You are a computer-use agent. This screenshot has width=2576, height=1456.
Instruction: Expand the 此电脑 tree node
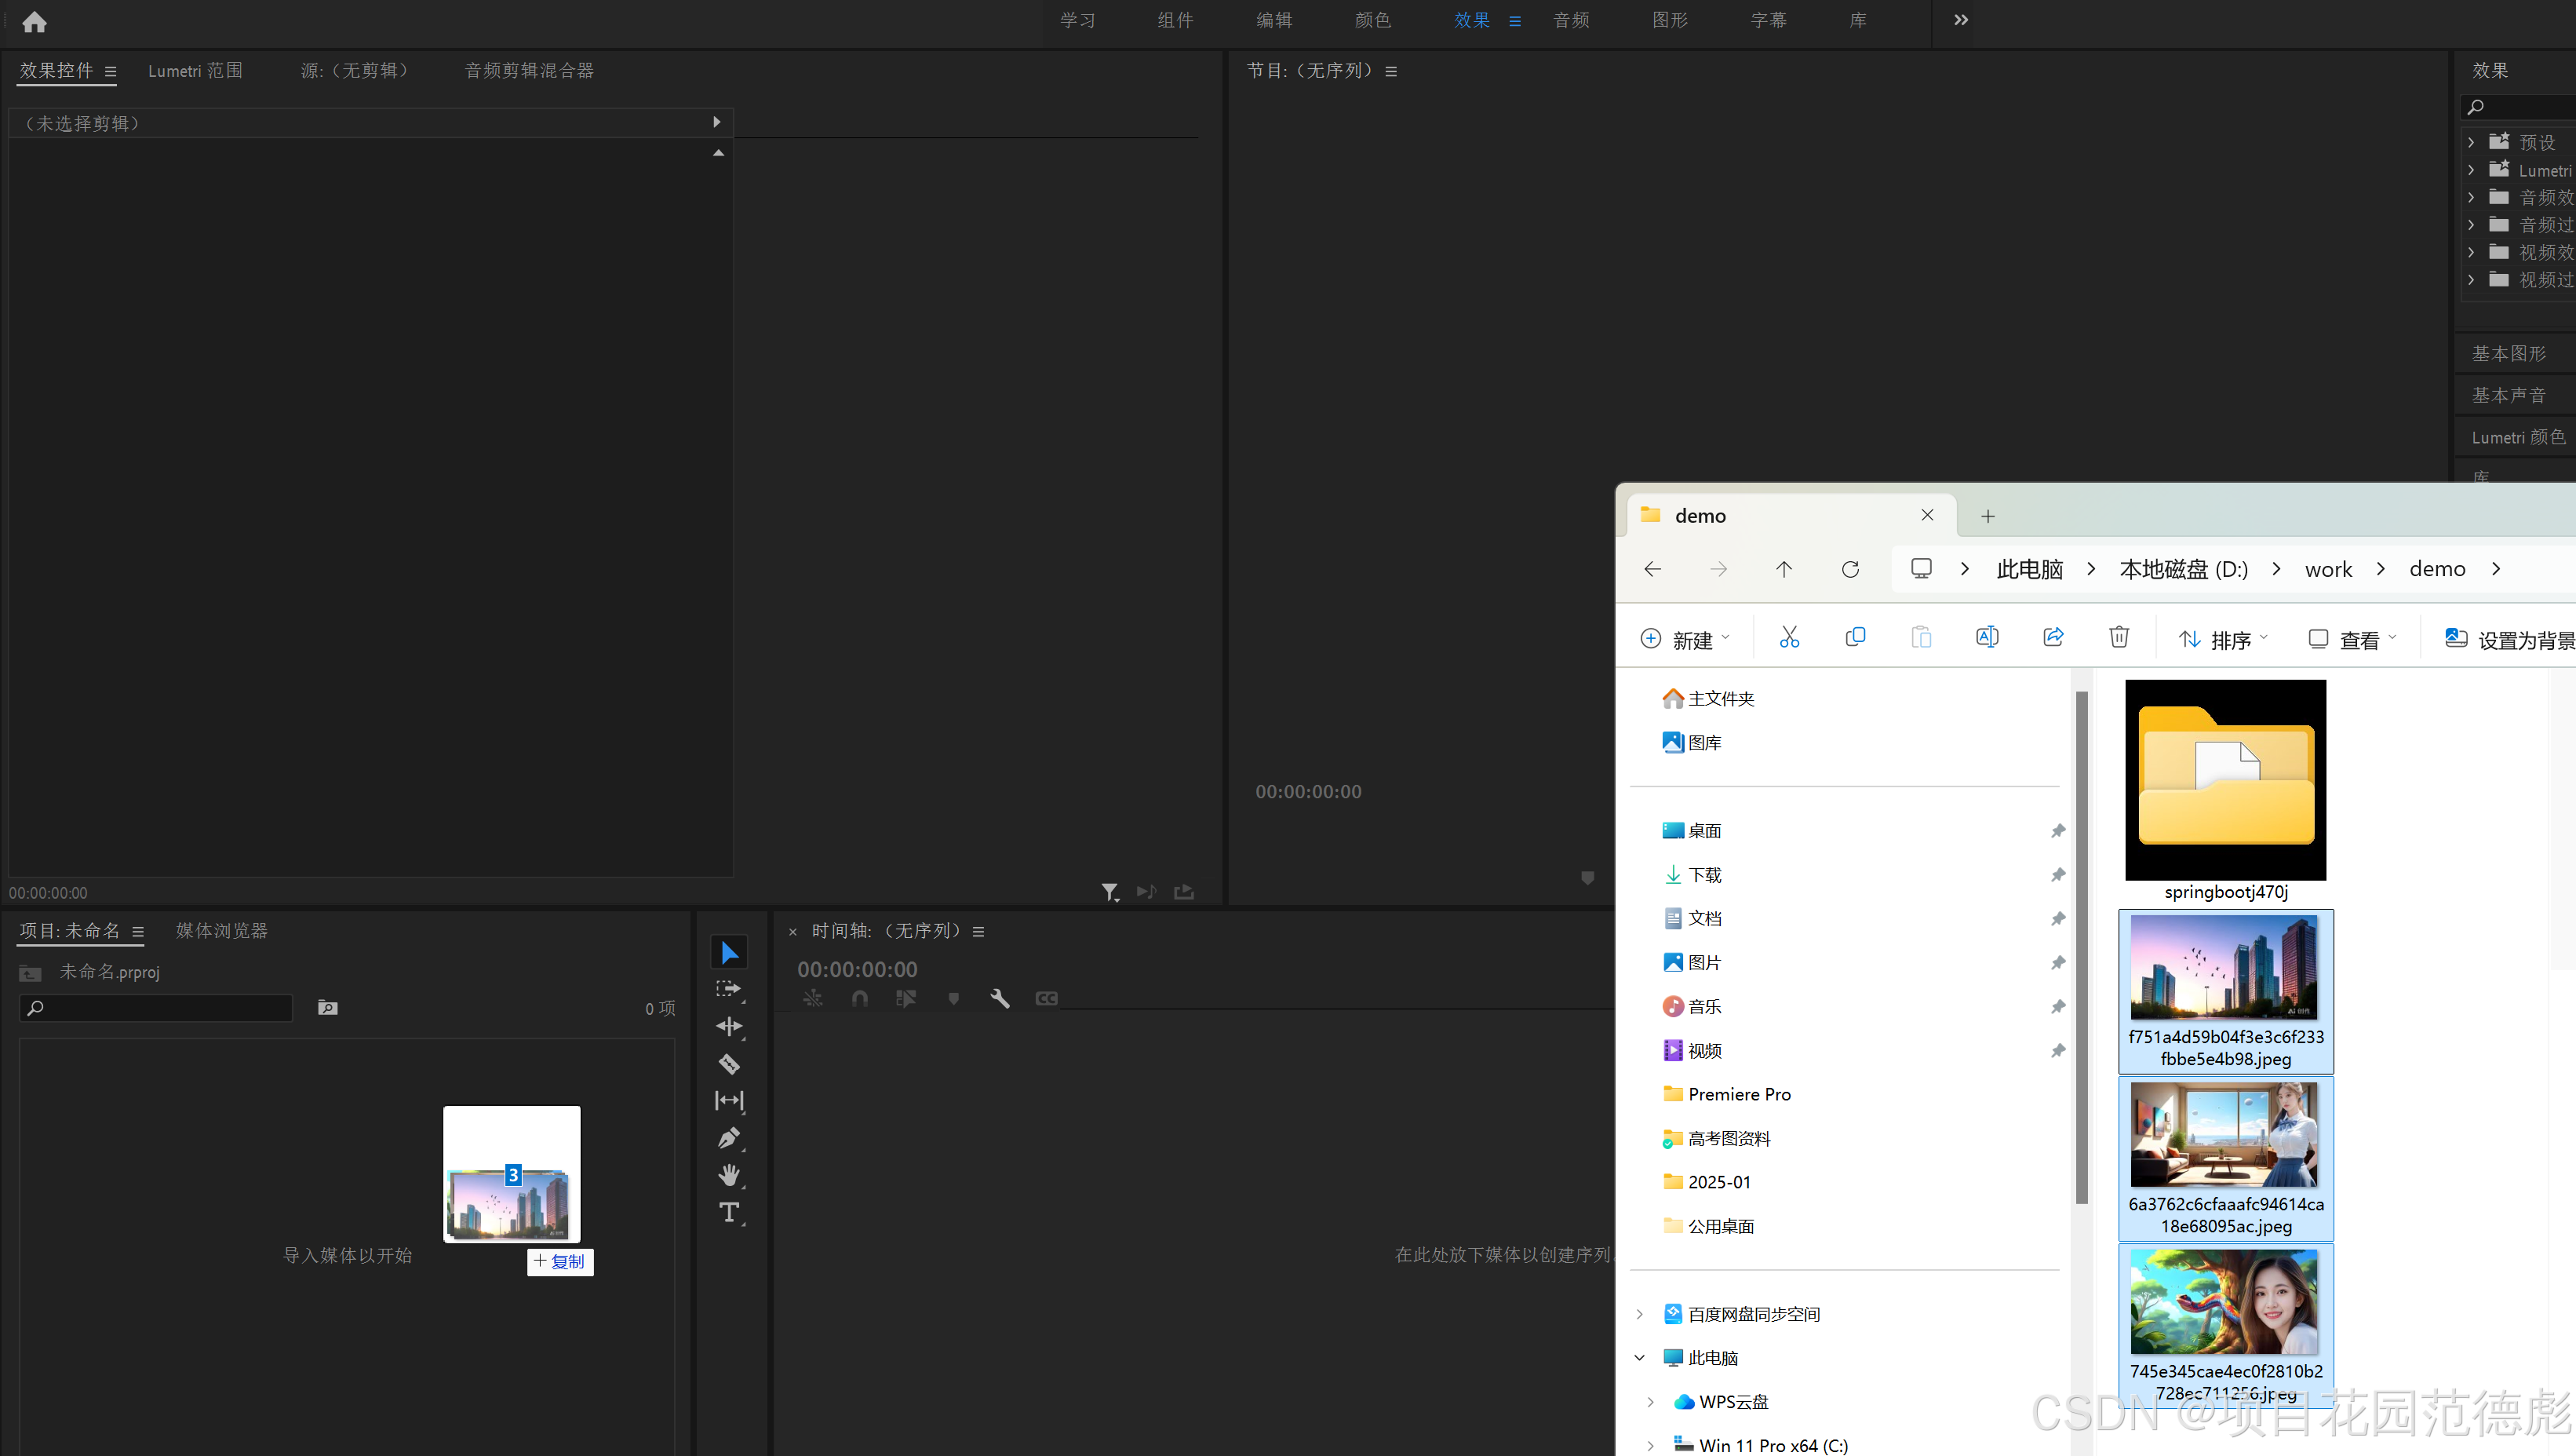(1640, 1357)
